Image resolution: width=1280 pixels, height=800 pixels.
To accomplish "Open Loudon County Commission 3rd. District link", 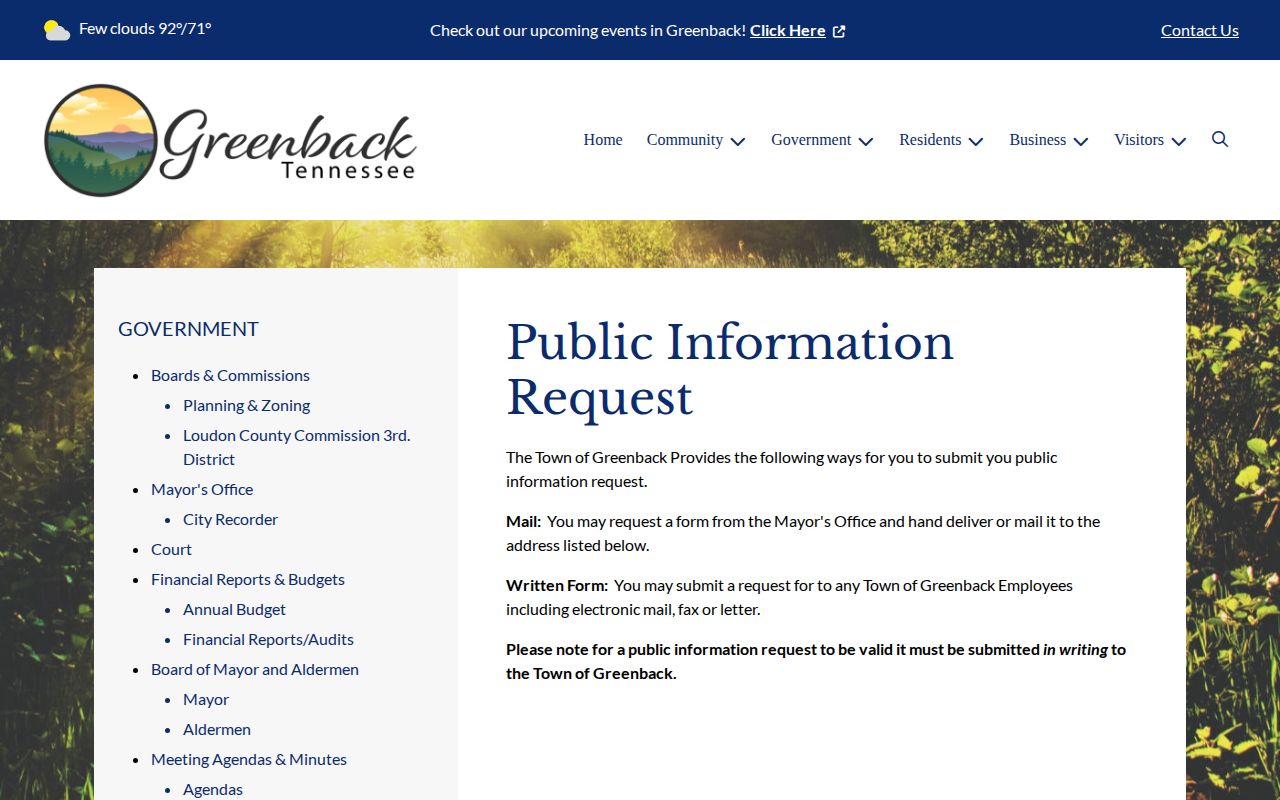I will pos(296,447).
